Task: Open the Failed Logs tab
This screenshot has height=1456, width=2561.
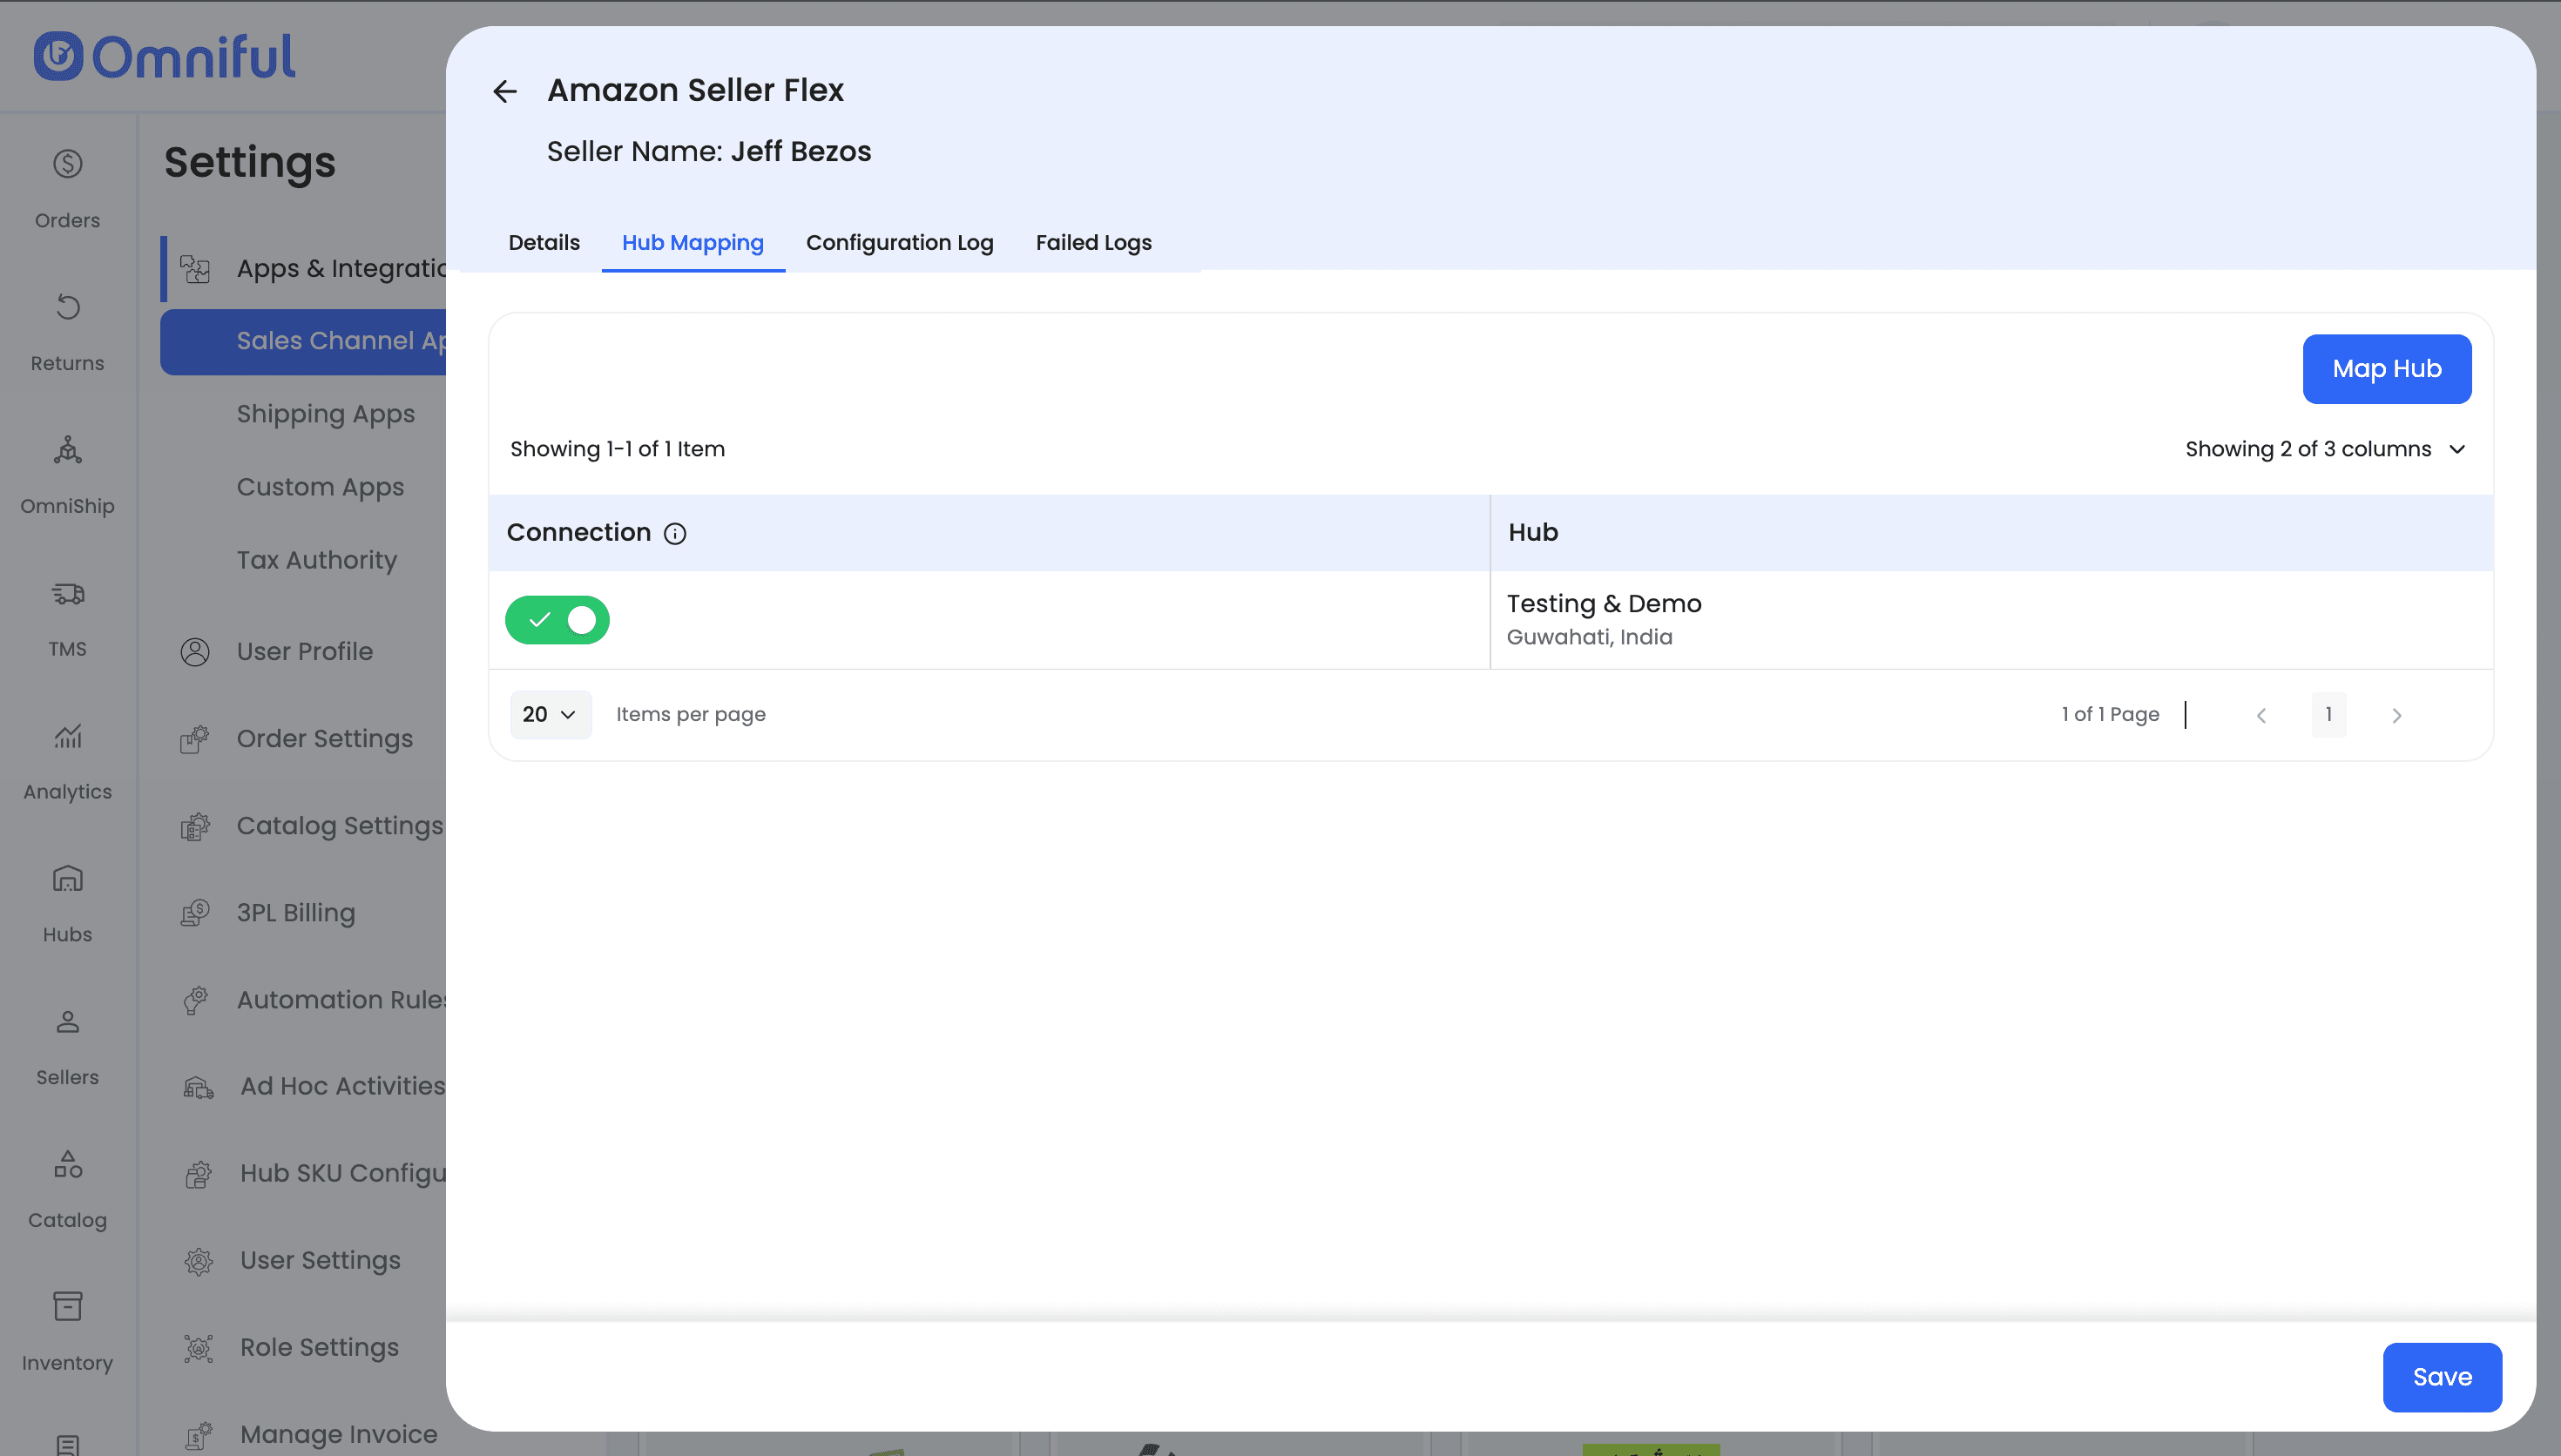Action: click(x=1093, y=243)
